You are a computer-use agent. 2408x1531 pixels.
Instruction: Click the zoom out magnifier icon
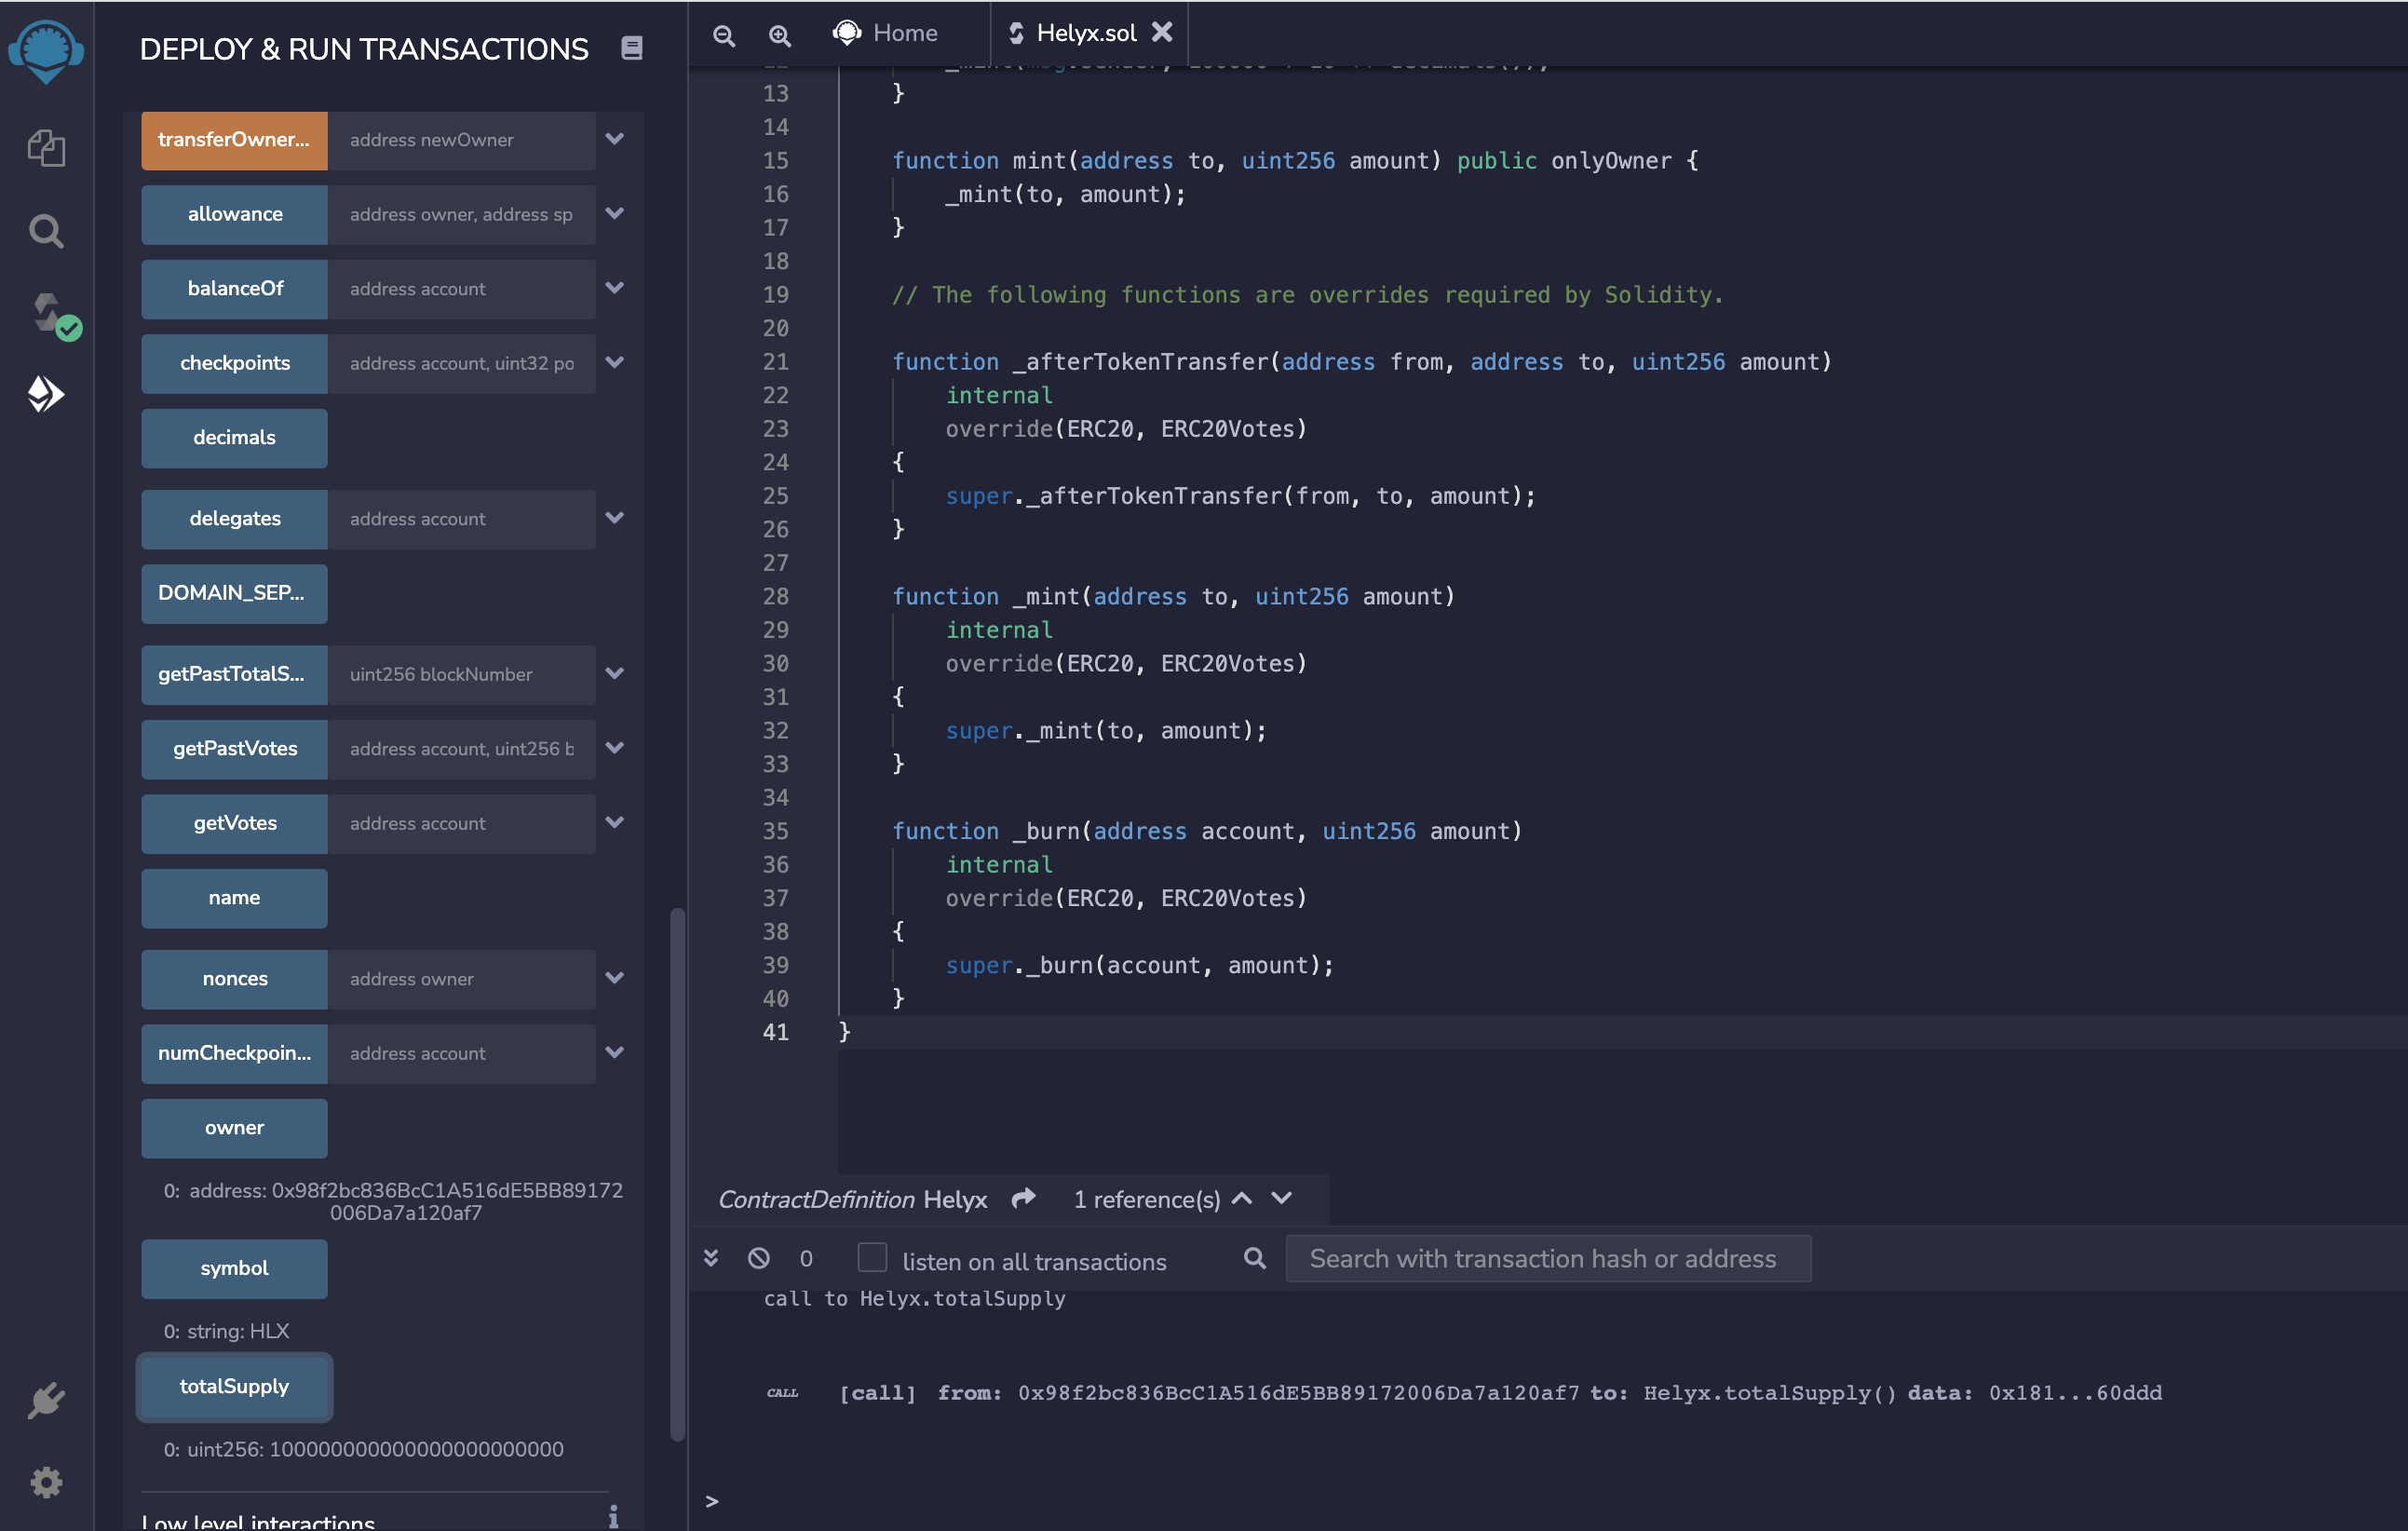point(724,35)
